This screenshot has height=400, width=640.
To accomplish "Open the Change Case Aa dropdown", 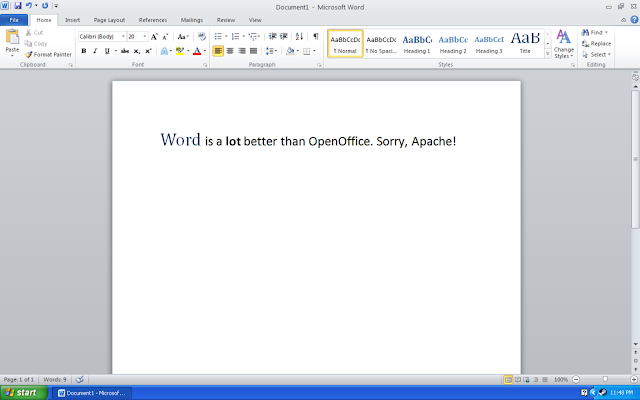I will [183, 37].
